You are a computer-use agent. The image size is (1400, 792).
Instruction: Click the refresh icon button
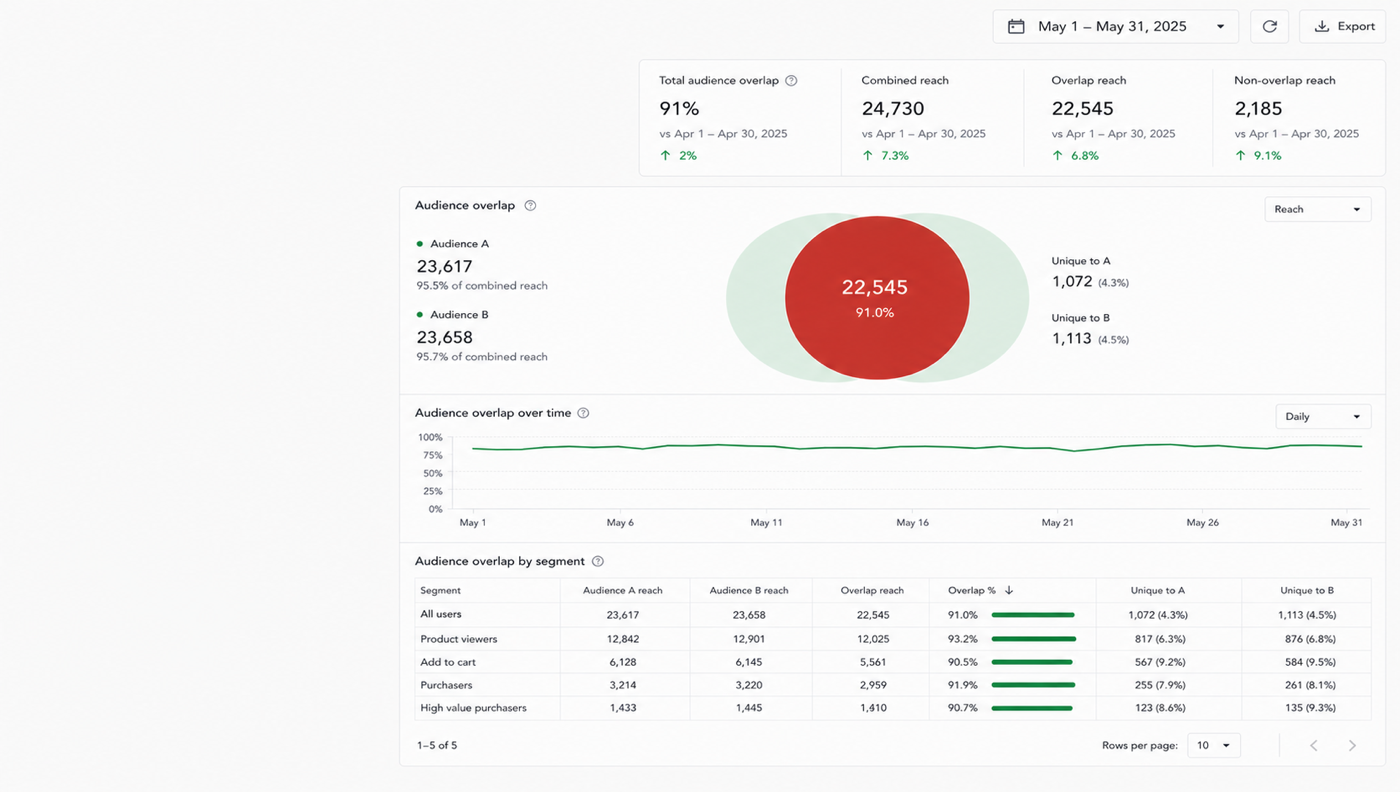pos(1269,27)
